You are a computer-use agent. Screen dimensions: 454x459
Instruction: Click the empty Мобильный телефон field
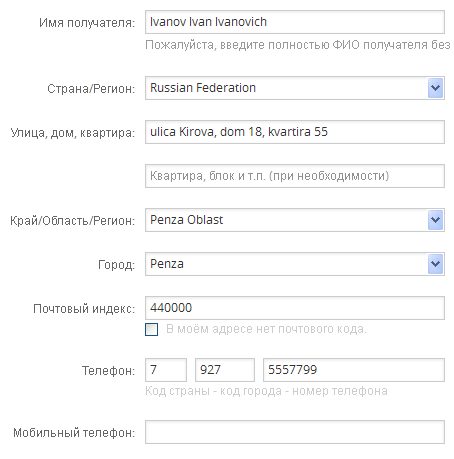(295, 432)
